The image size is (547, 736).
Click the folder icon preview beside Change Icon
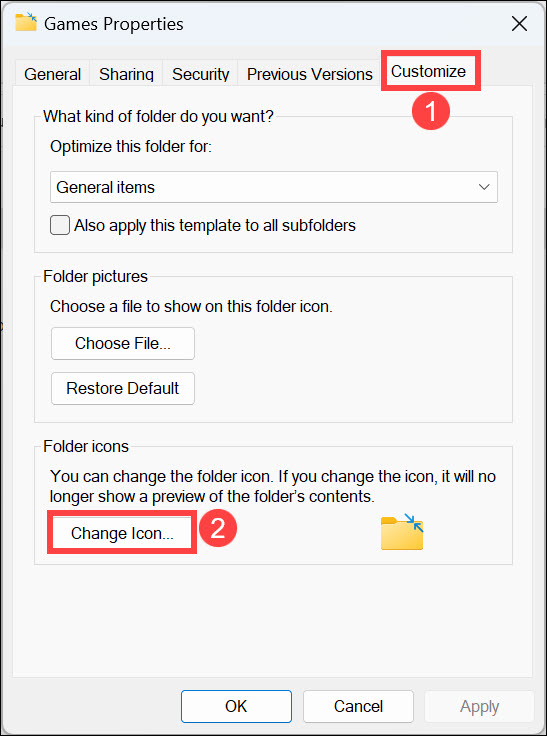pos(402,531)
